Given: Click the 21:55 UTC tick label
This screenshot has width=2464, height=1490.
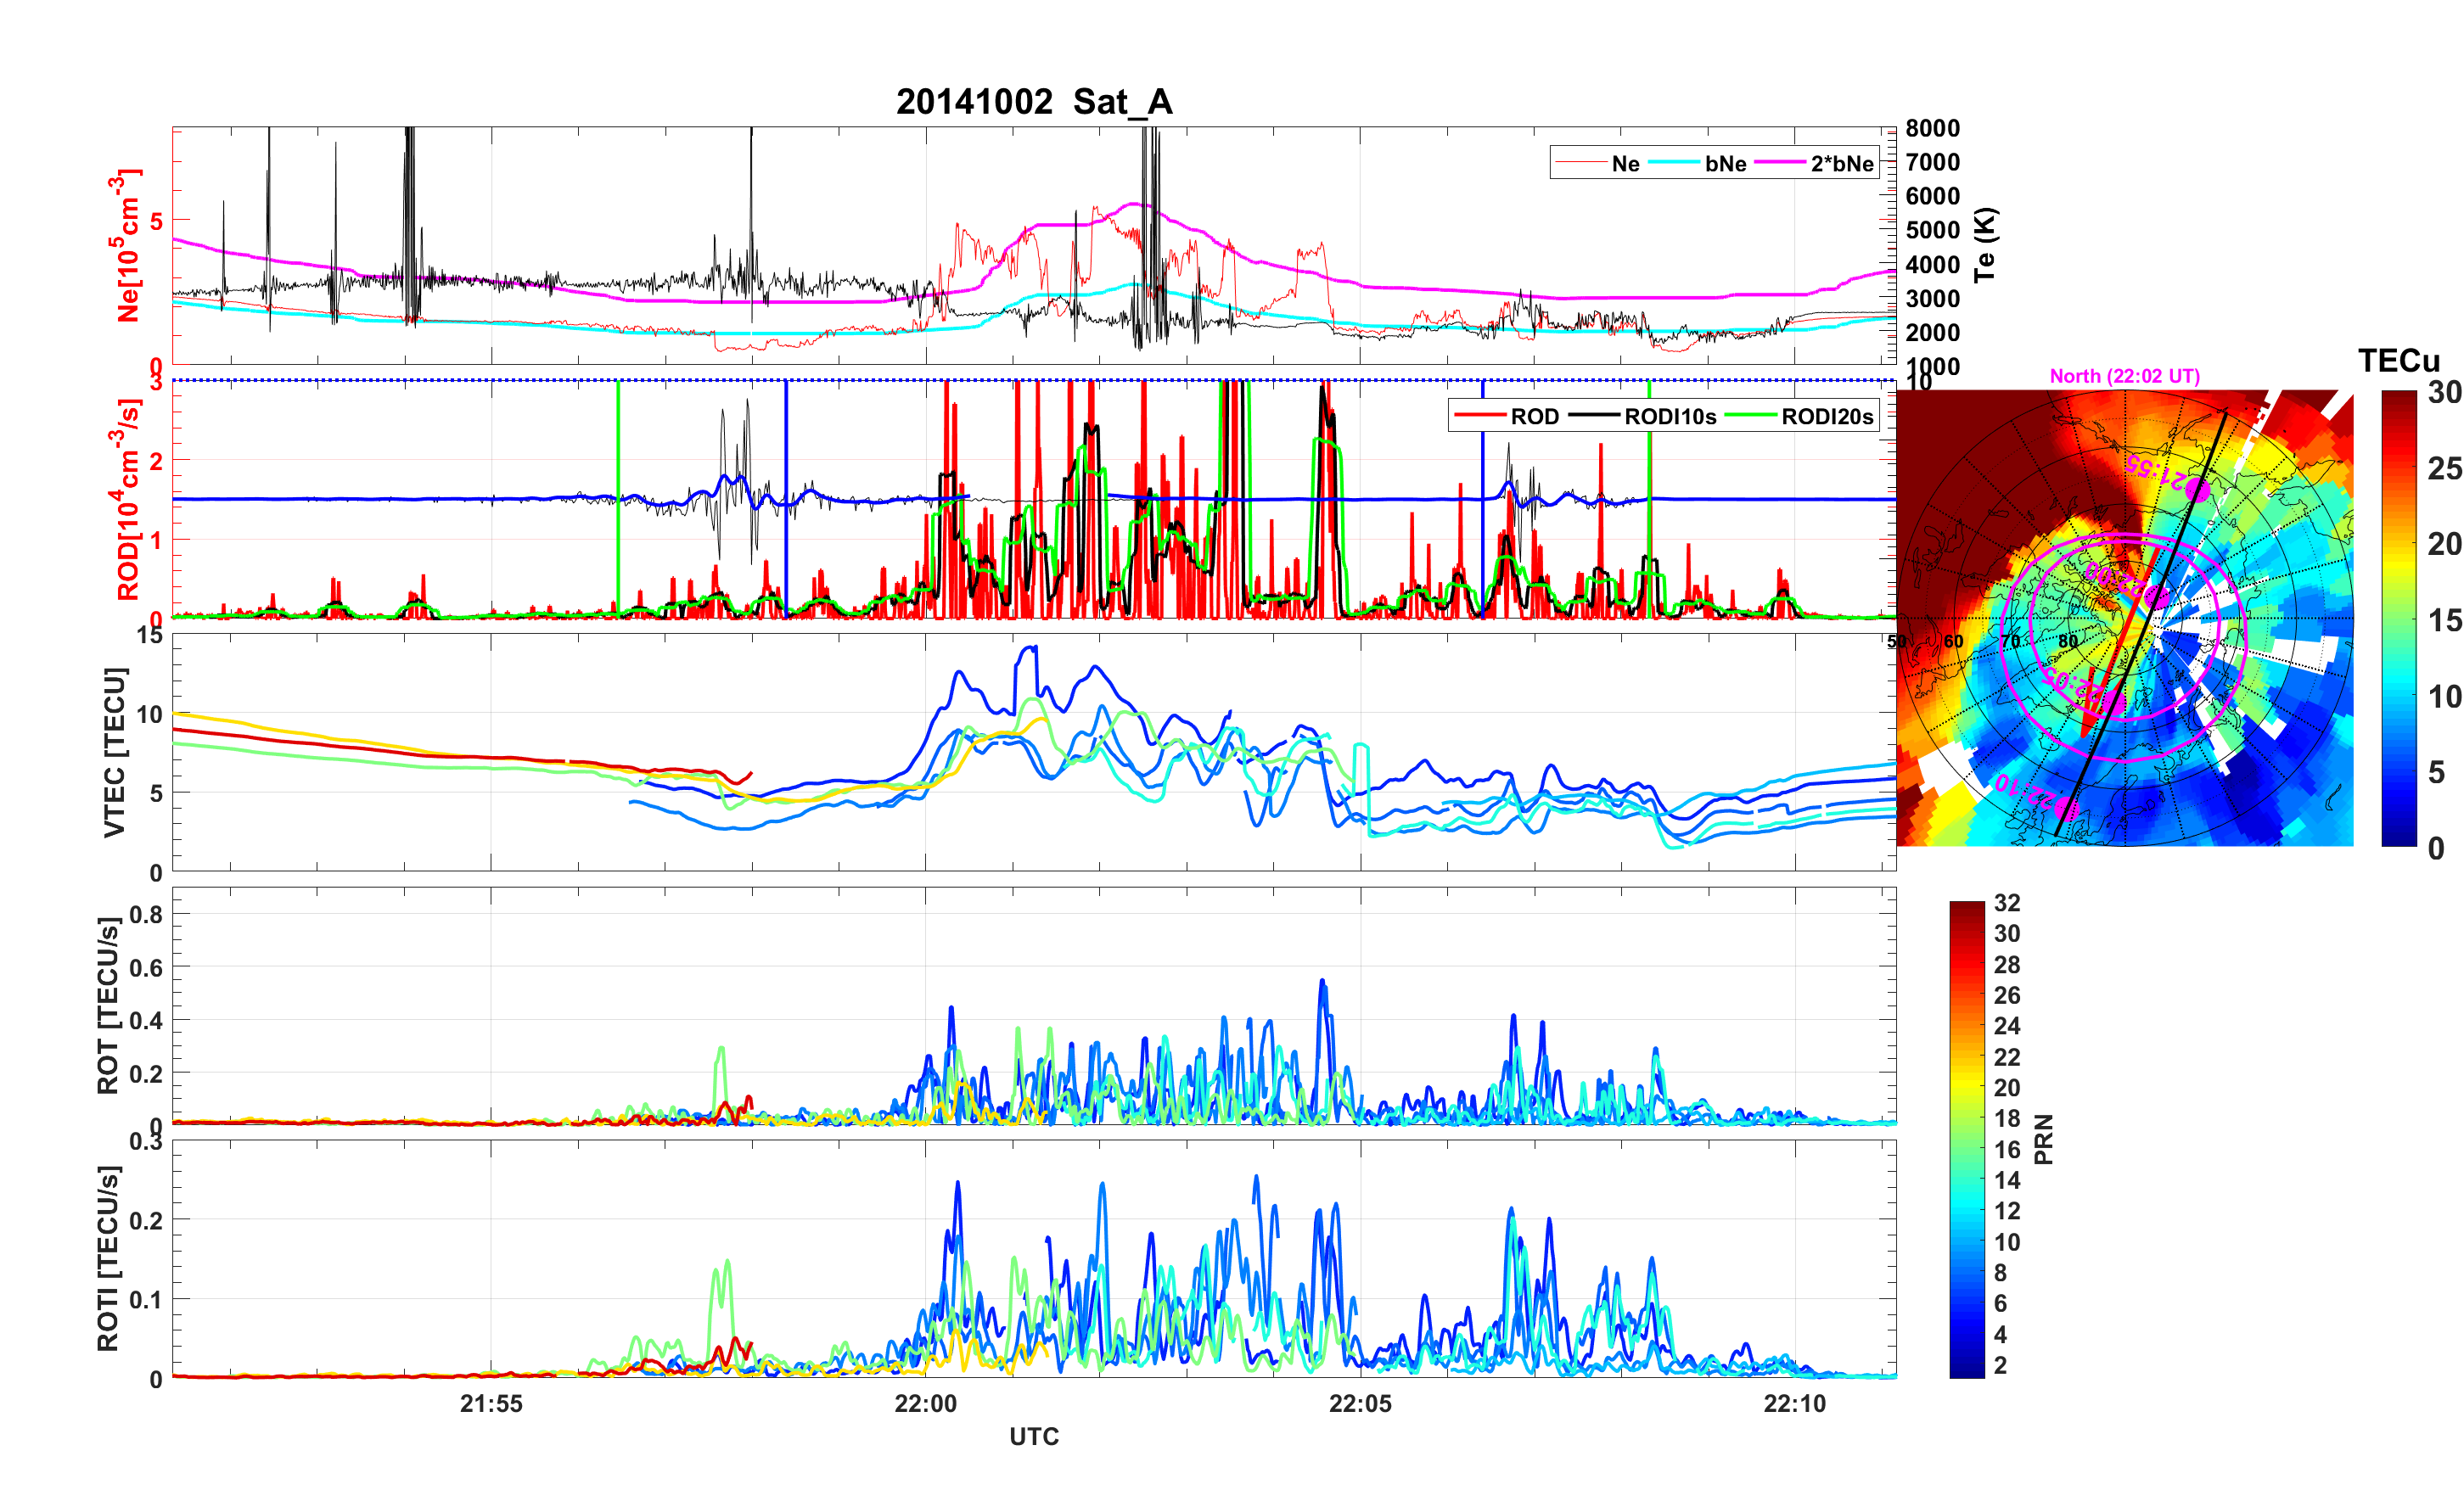Looking at the screenshot, I should pyautogui.click(x=491, y=1403).
